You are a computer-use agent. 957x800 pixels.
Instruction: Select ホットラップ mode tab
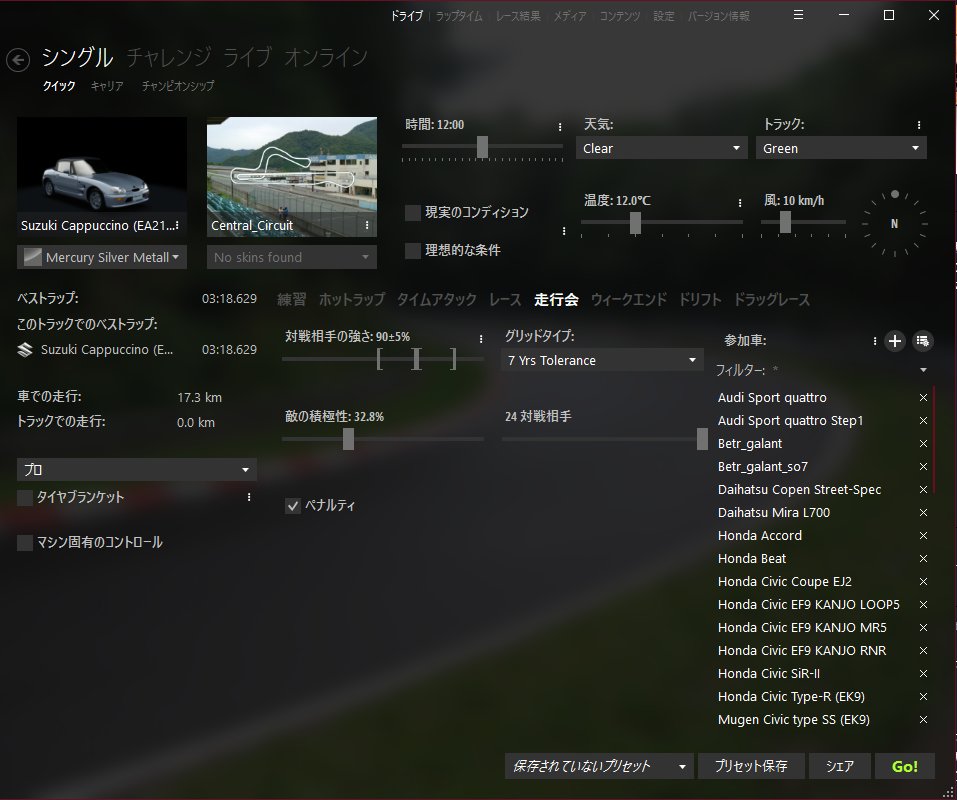[x=352, y=300]
